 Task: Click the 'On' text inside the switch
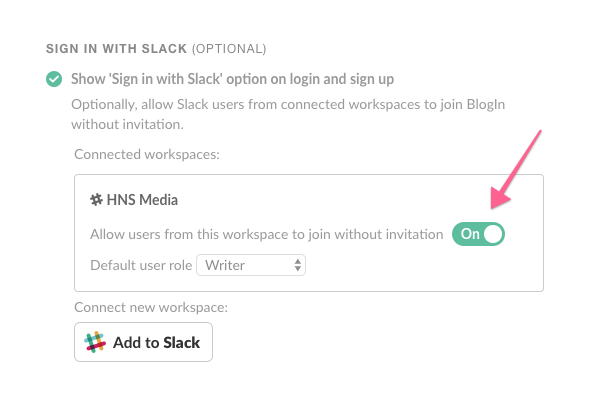pyautogui.click(x=470, y=234)
